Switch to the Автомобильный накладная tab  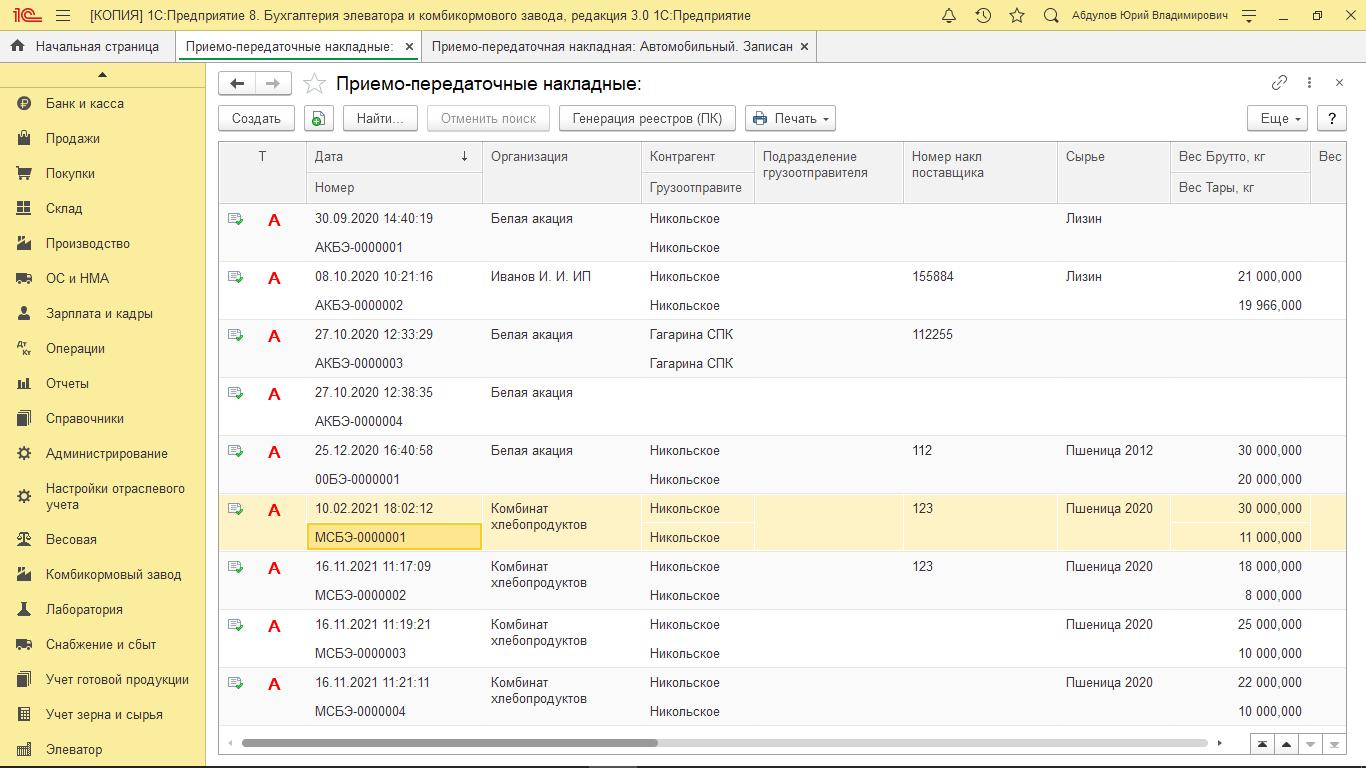[615, 46]
